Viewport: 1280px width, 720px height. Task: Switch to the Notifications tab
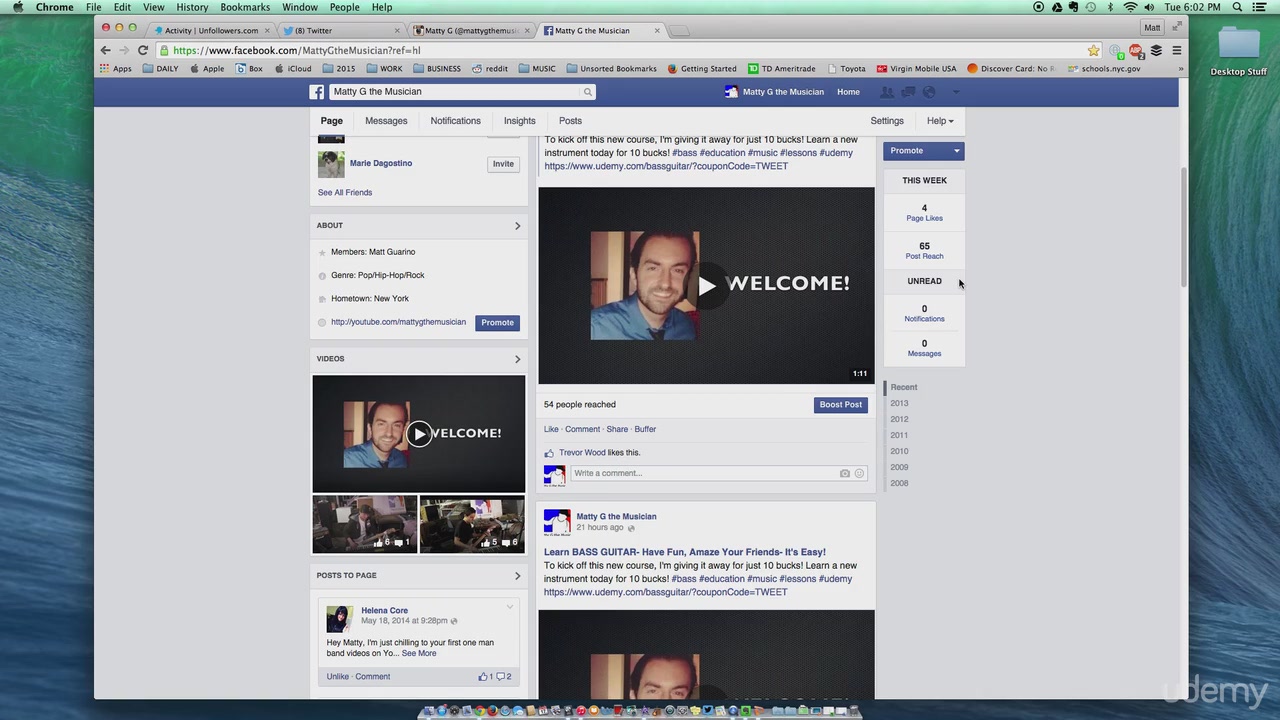pyautogui.click(x=455, y=121)
